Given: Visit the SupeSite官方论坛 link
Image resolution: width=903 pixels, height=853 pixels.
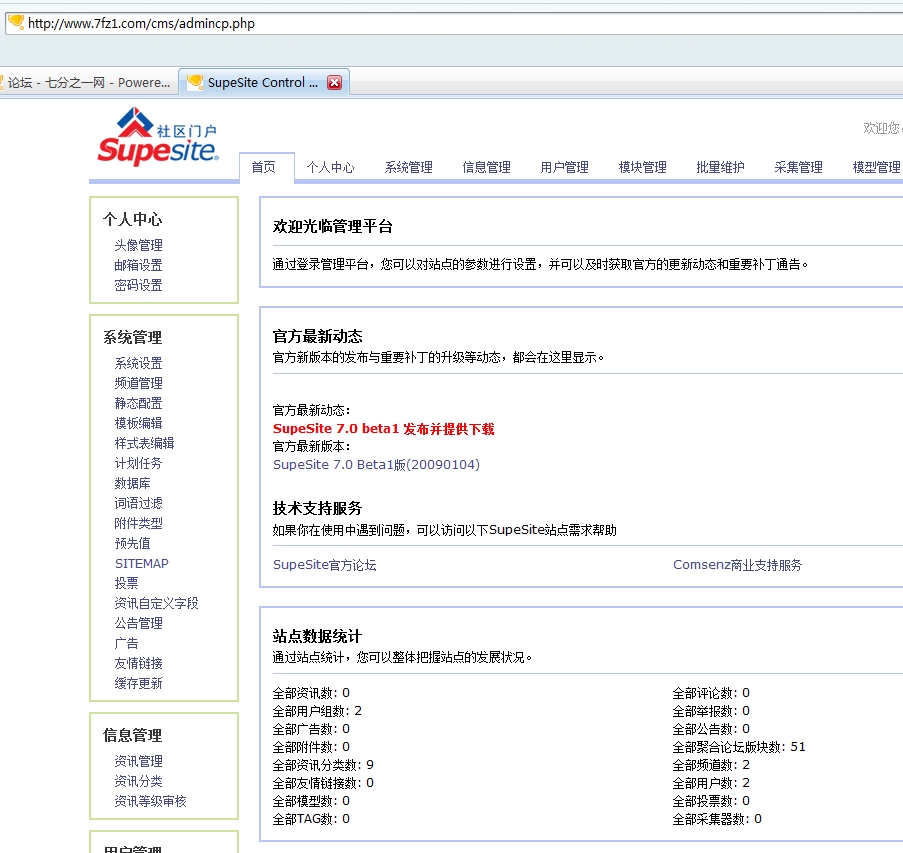Looking at the screenshot, I should (324, 565).
